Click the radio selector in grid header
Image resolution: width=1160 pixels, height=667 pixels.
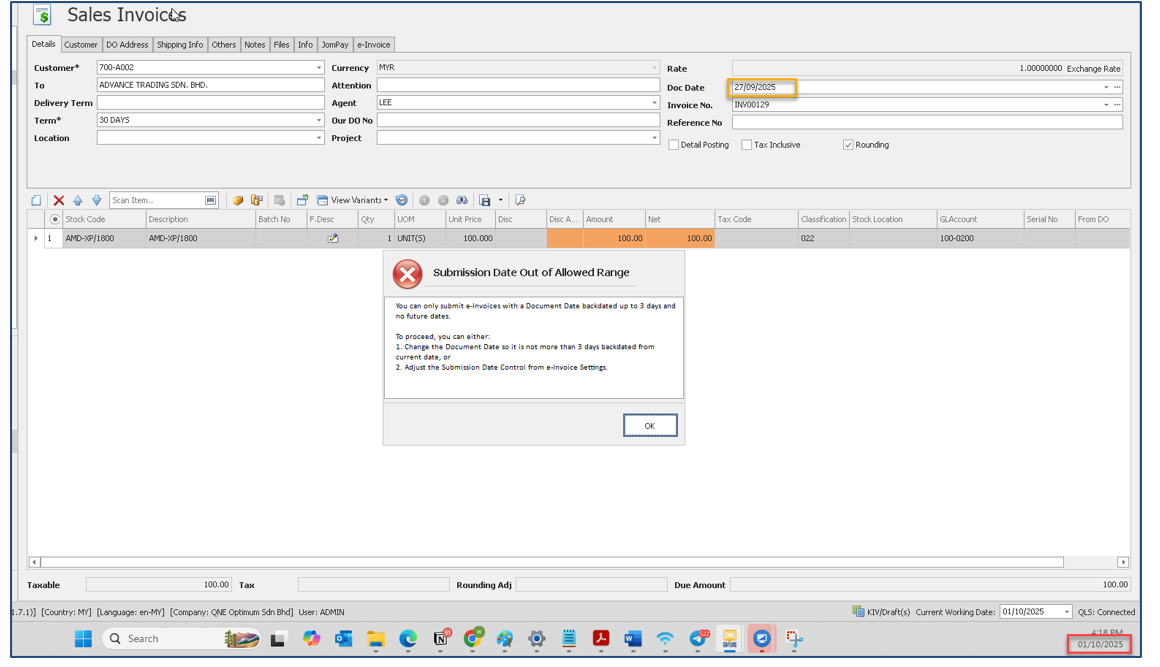click(x=55, y=220)
